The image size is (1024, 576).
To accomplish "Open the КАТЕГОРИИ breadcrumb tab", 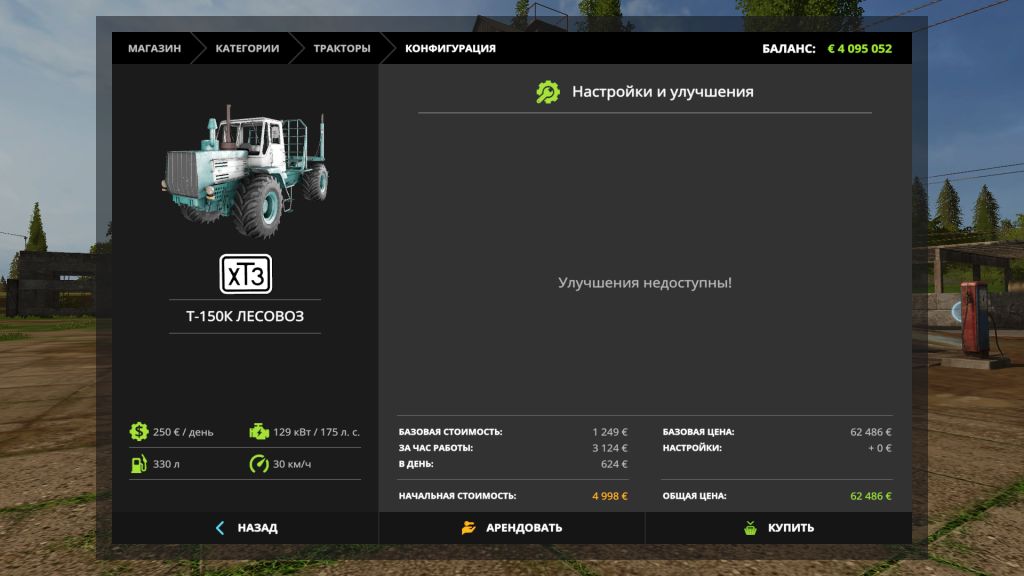I will (247, 48).
